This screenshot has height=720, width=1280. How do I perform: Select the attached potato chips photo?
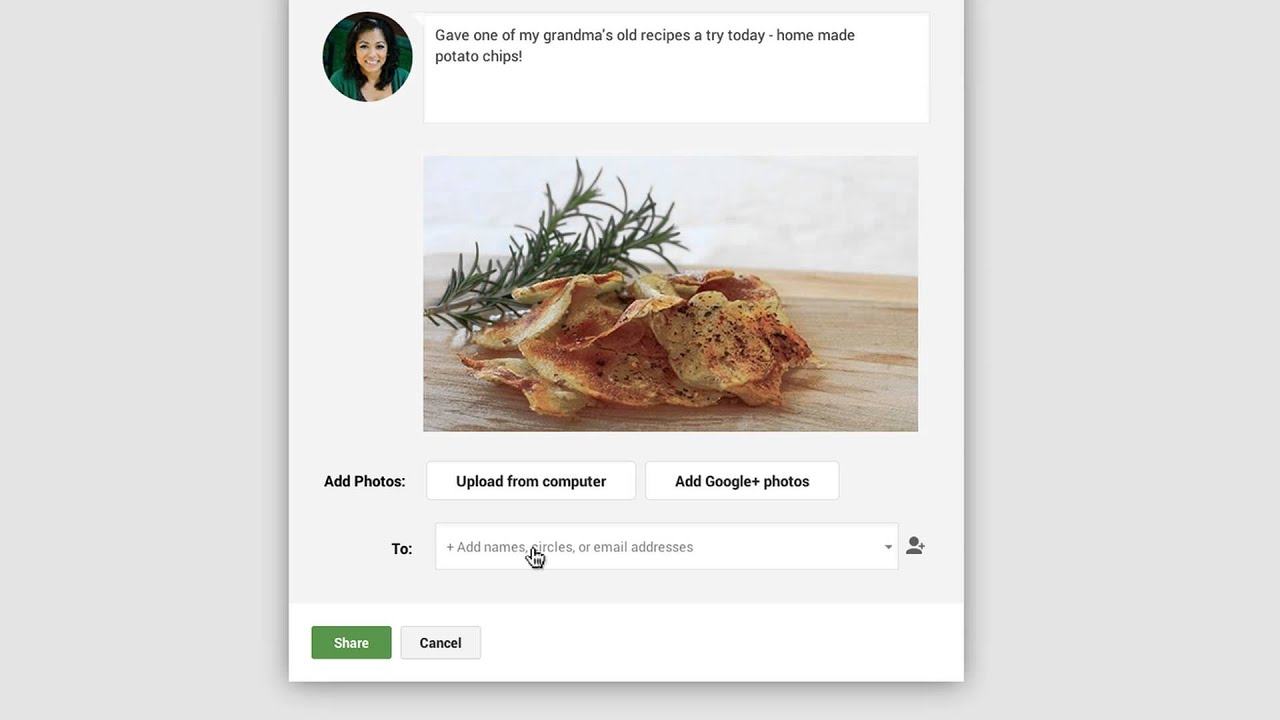pos(670,294)
